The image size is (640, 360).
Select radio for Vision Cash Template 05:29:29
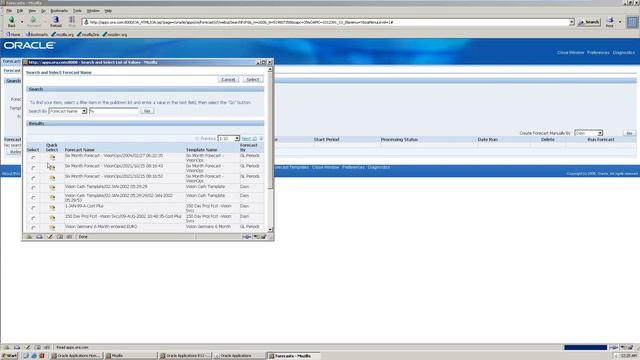coord(33,188)
